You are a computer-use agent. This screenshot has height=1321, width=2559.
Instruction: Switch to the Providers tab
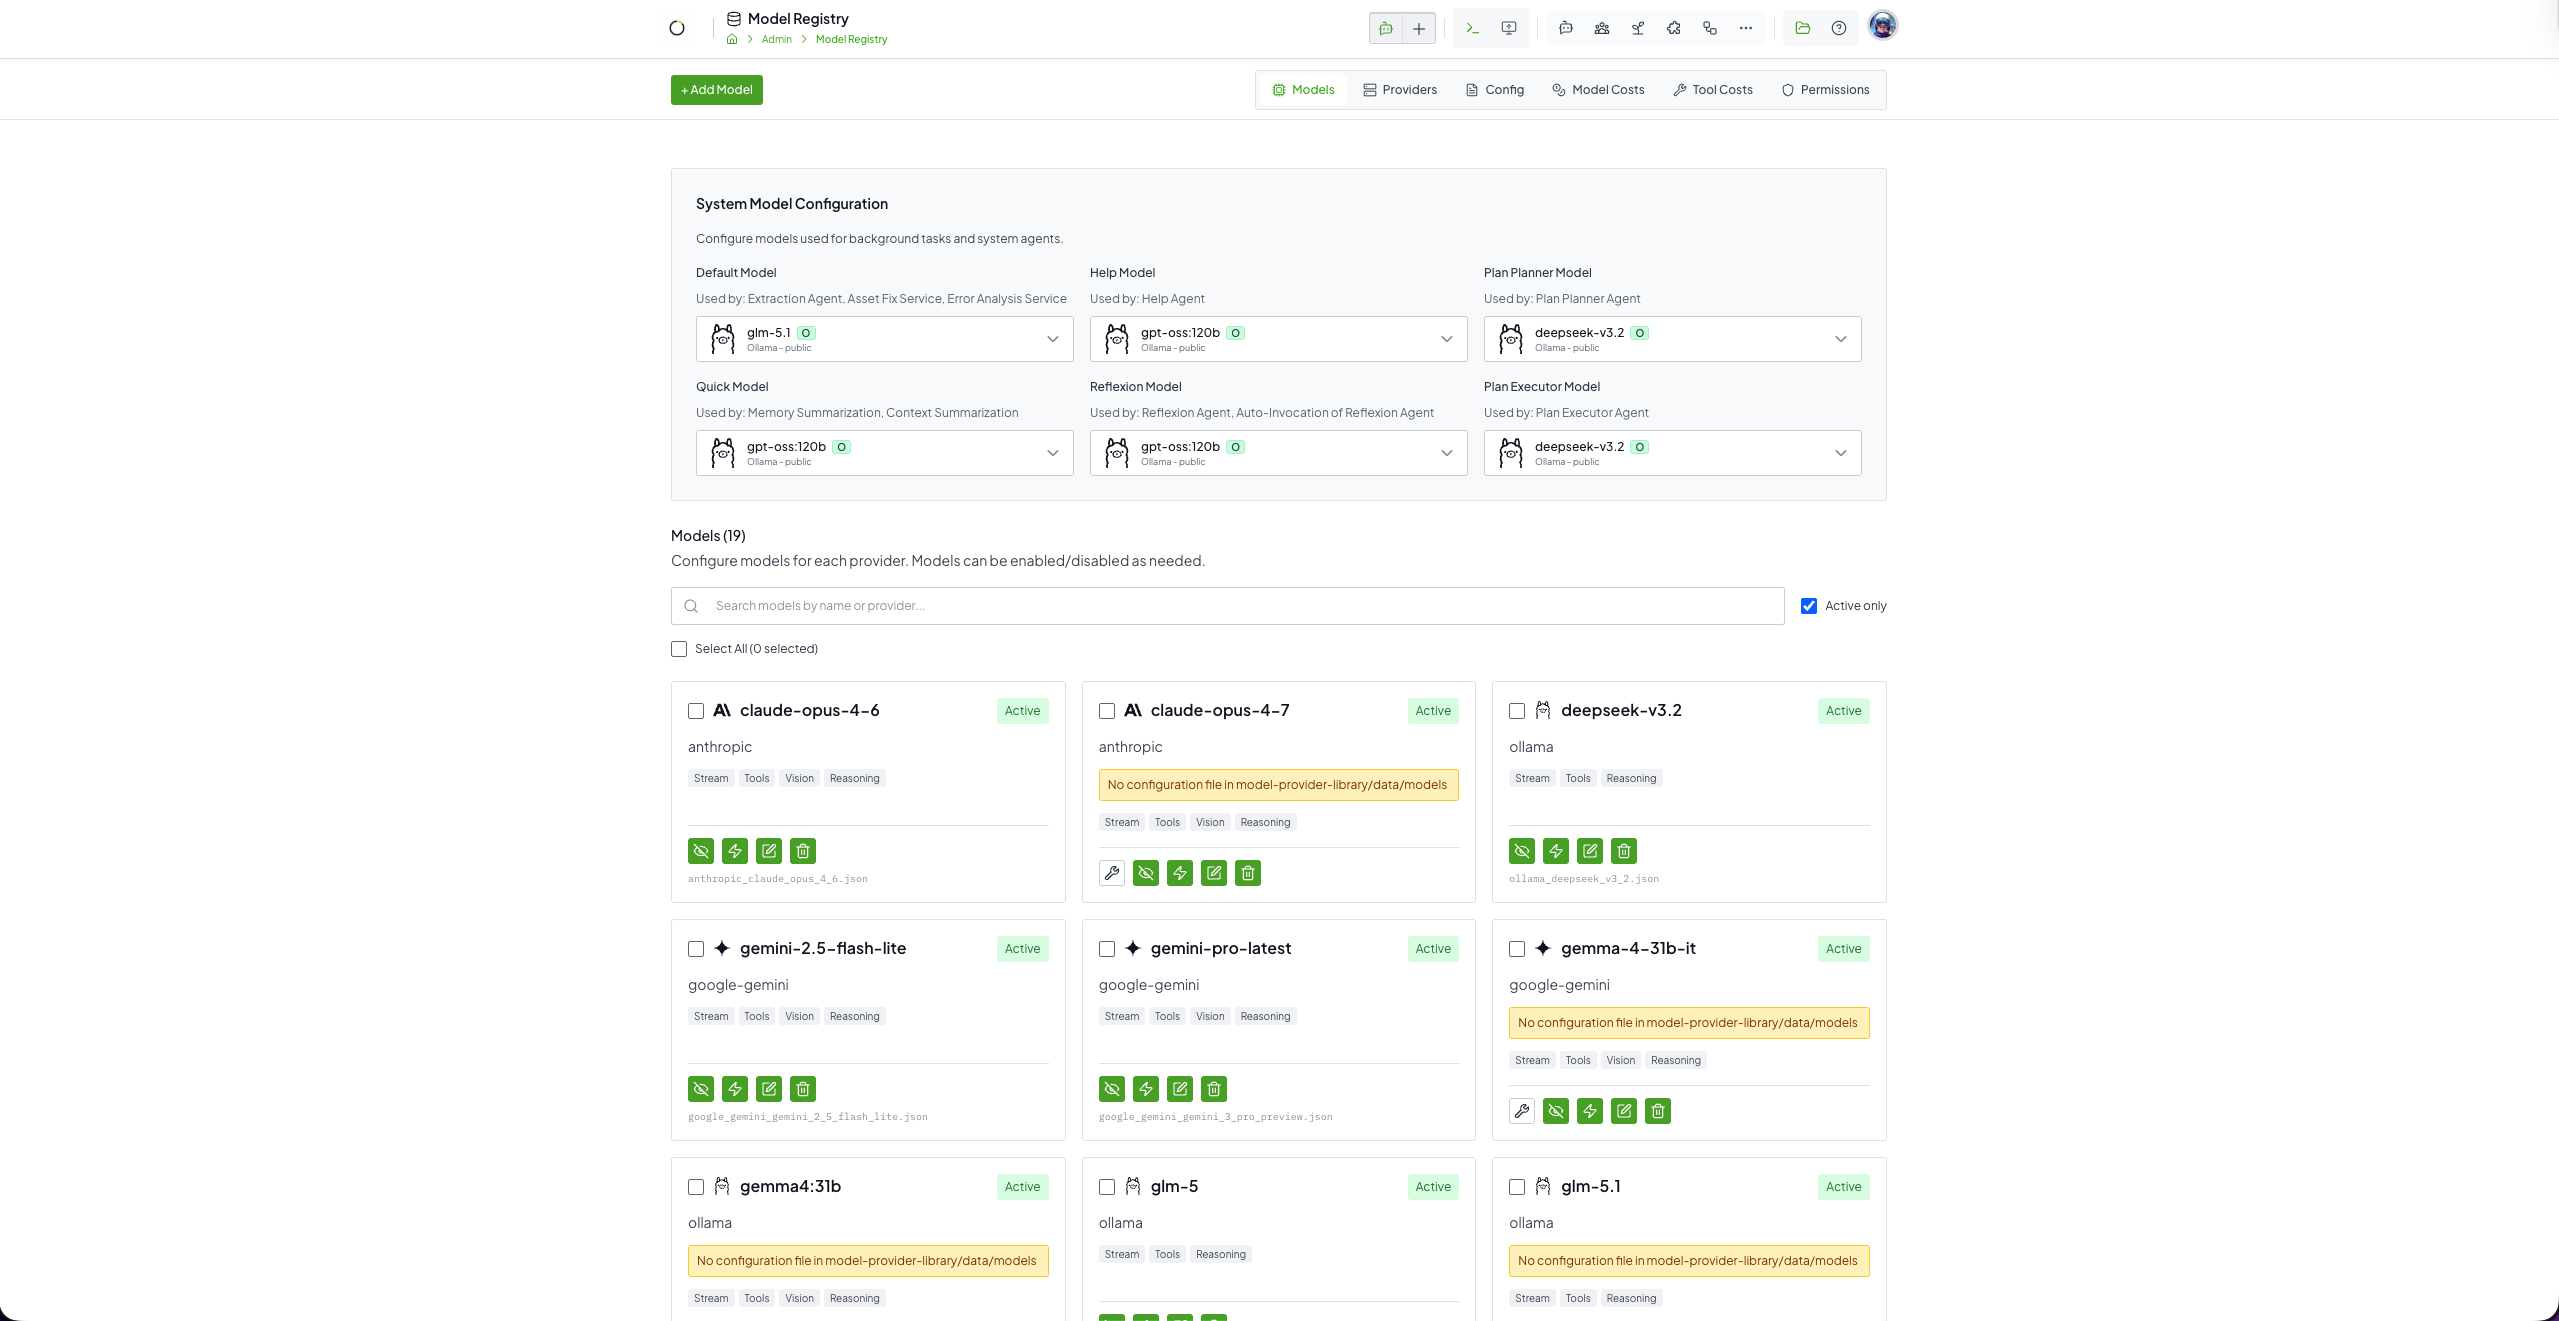click(x=1400, y=90)
